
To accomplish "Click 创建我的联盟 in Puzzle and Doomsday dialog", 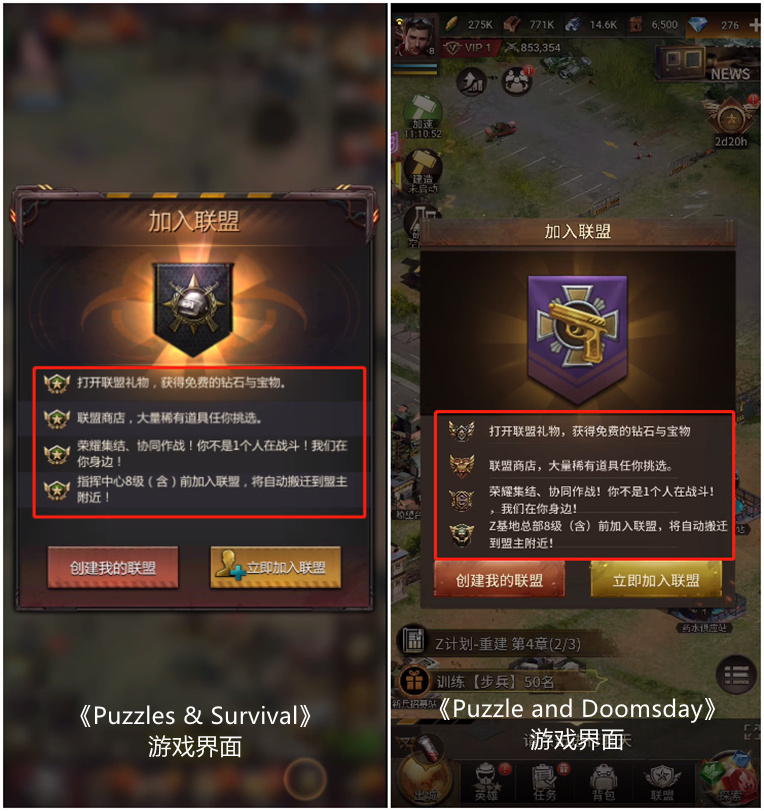I will click(x=499, y=580).
